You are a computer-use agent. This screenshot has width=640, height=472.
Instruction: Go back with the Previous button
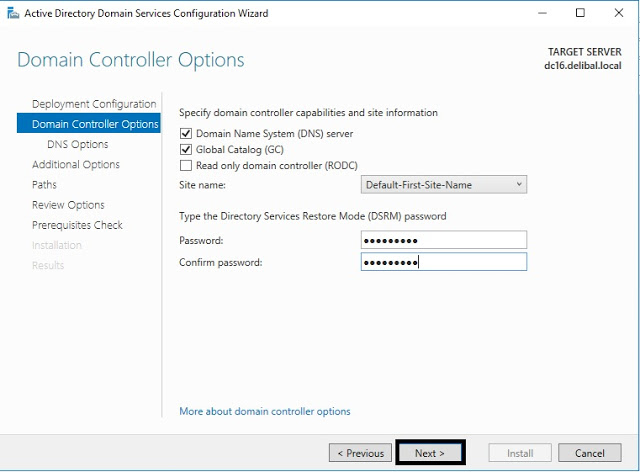pyautogui.click(x=360, y=453)
